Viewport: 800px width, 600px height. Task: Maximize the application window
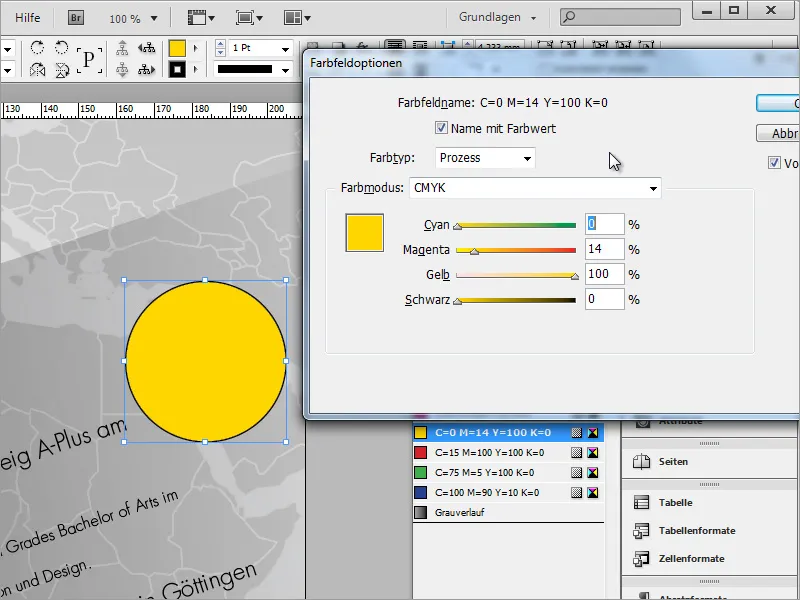pos(734,11)
